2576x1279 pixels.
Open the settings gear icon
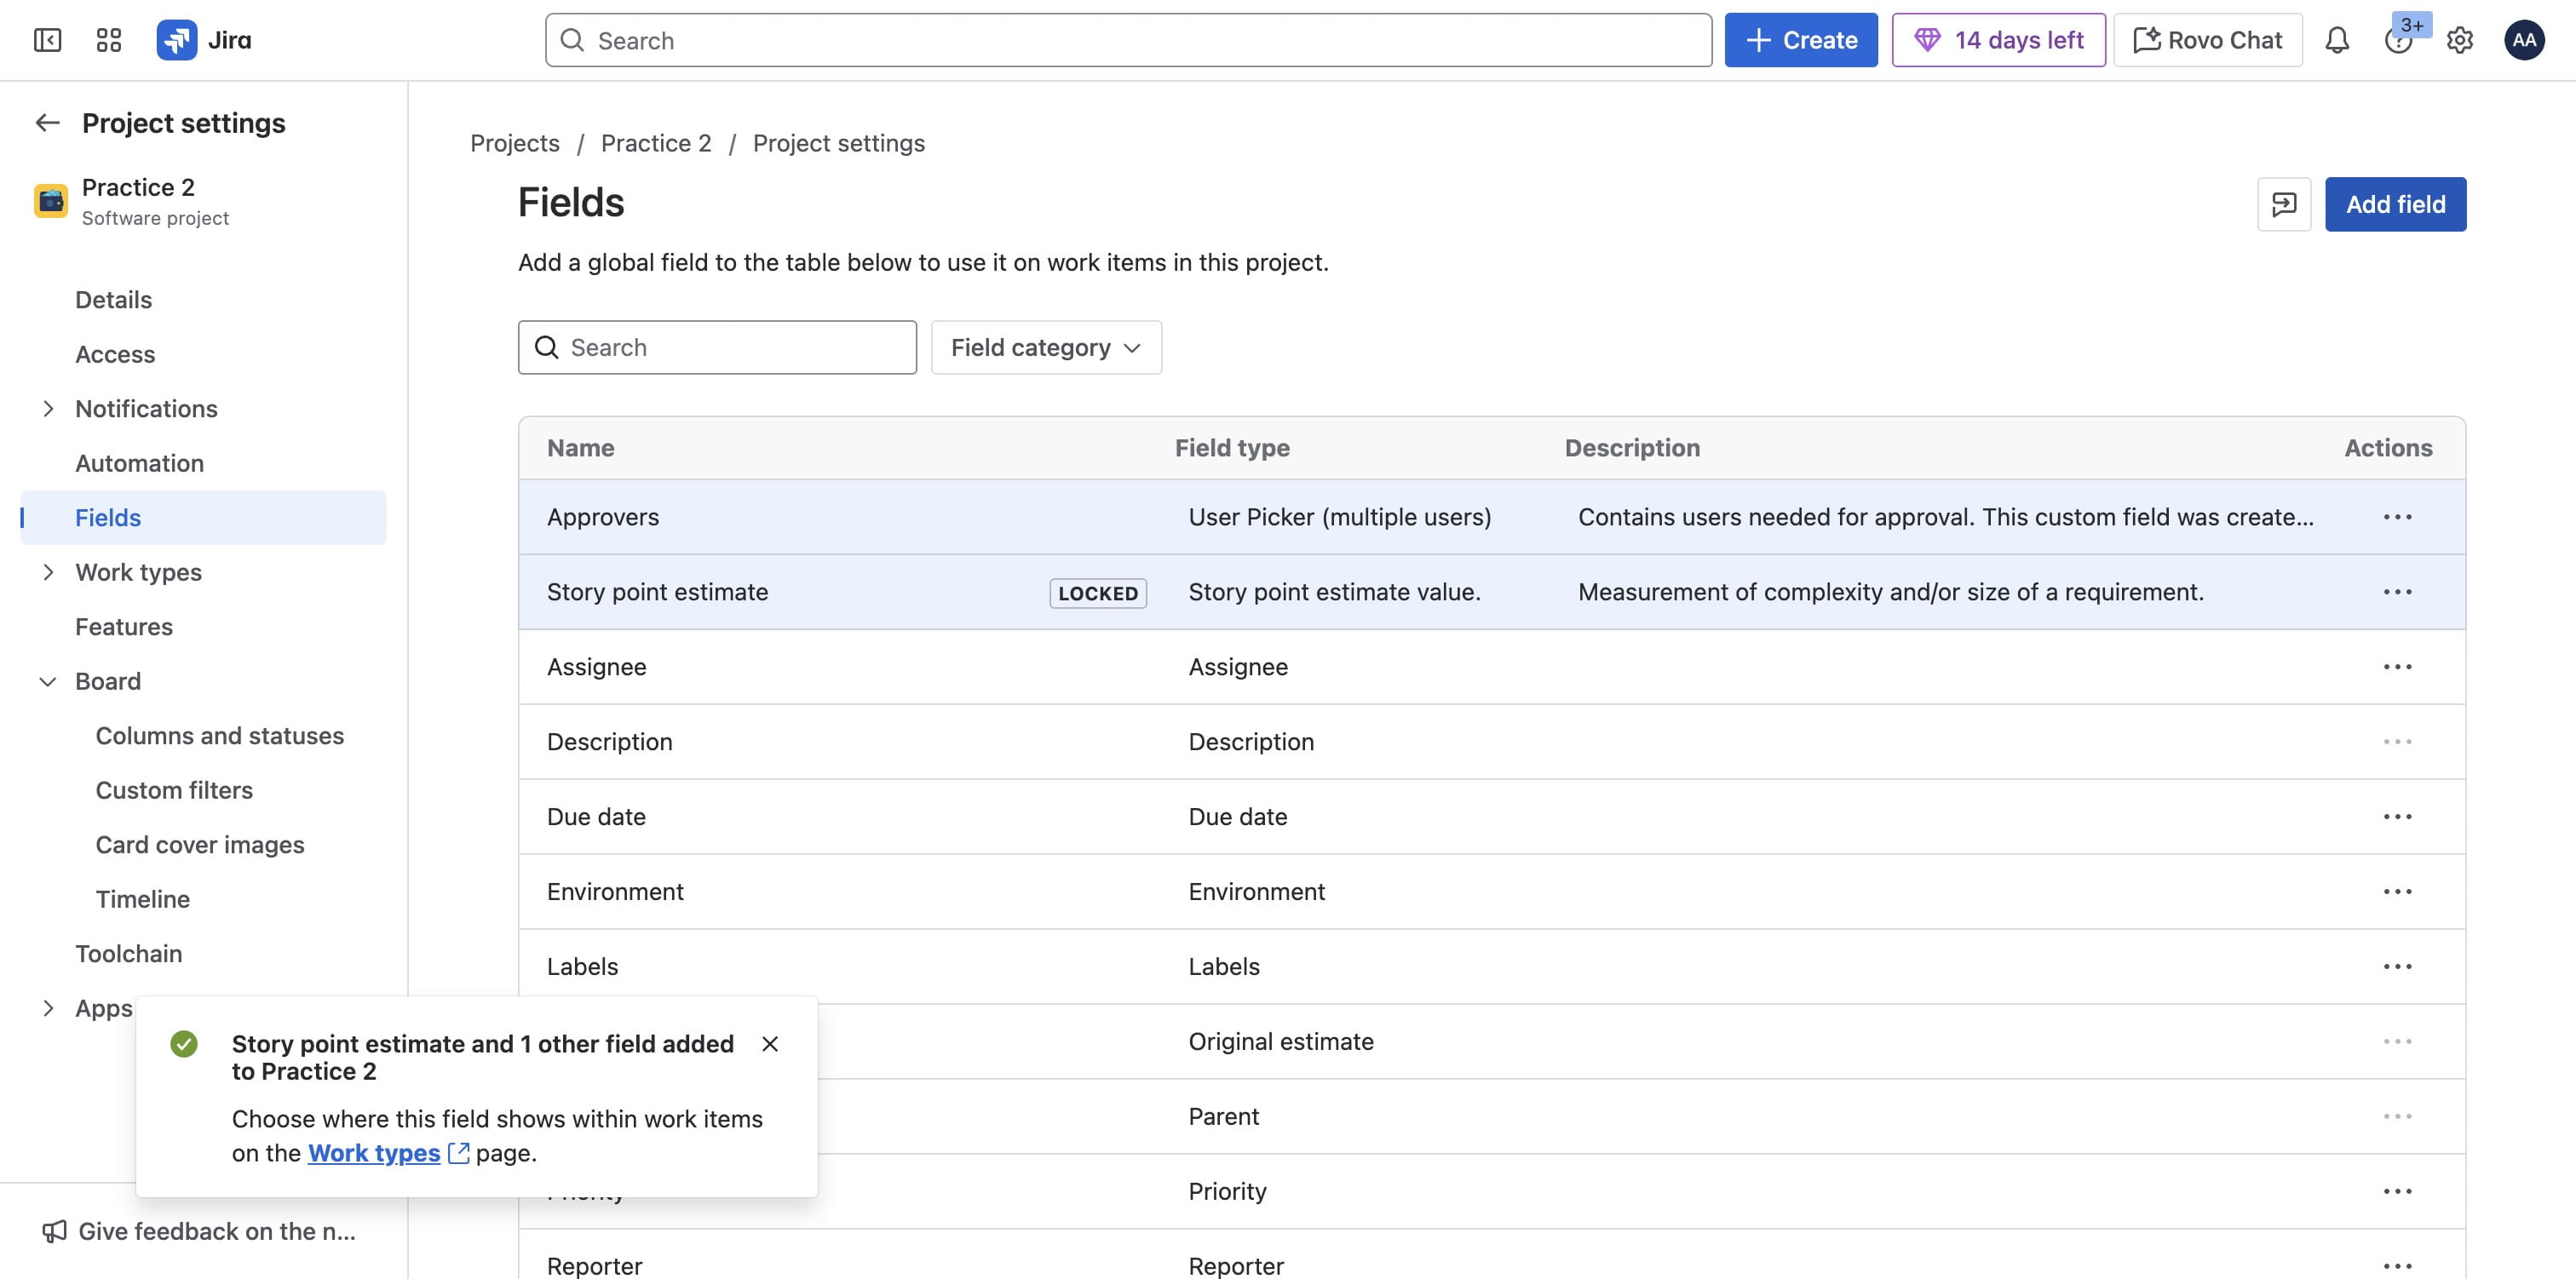tap(2459, 40)
